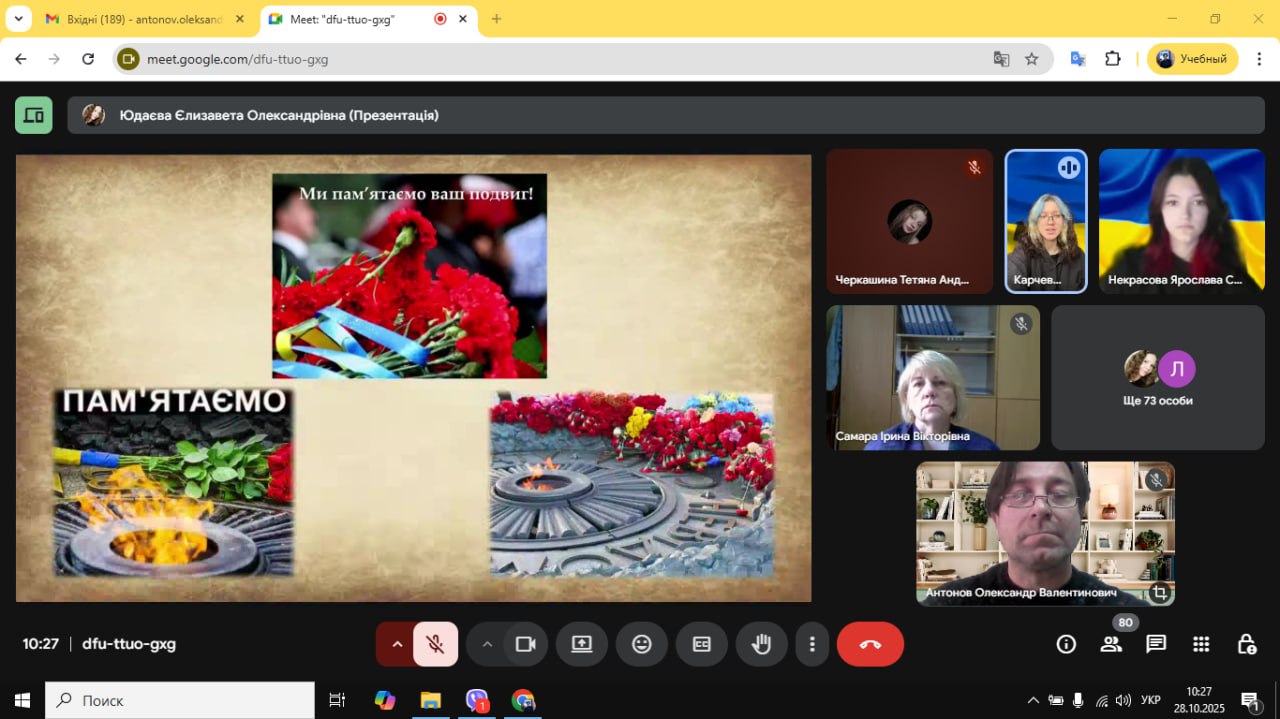Screen dimensions: 1280x719
Task: Click the Windows taskbar search box
Action: (x=180, y=700)
